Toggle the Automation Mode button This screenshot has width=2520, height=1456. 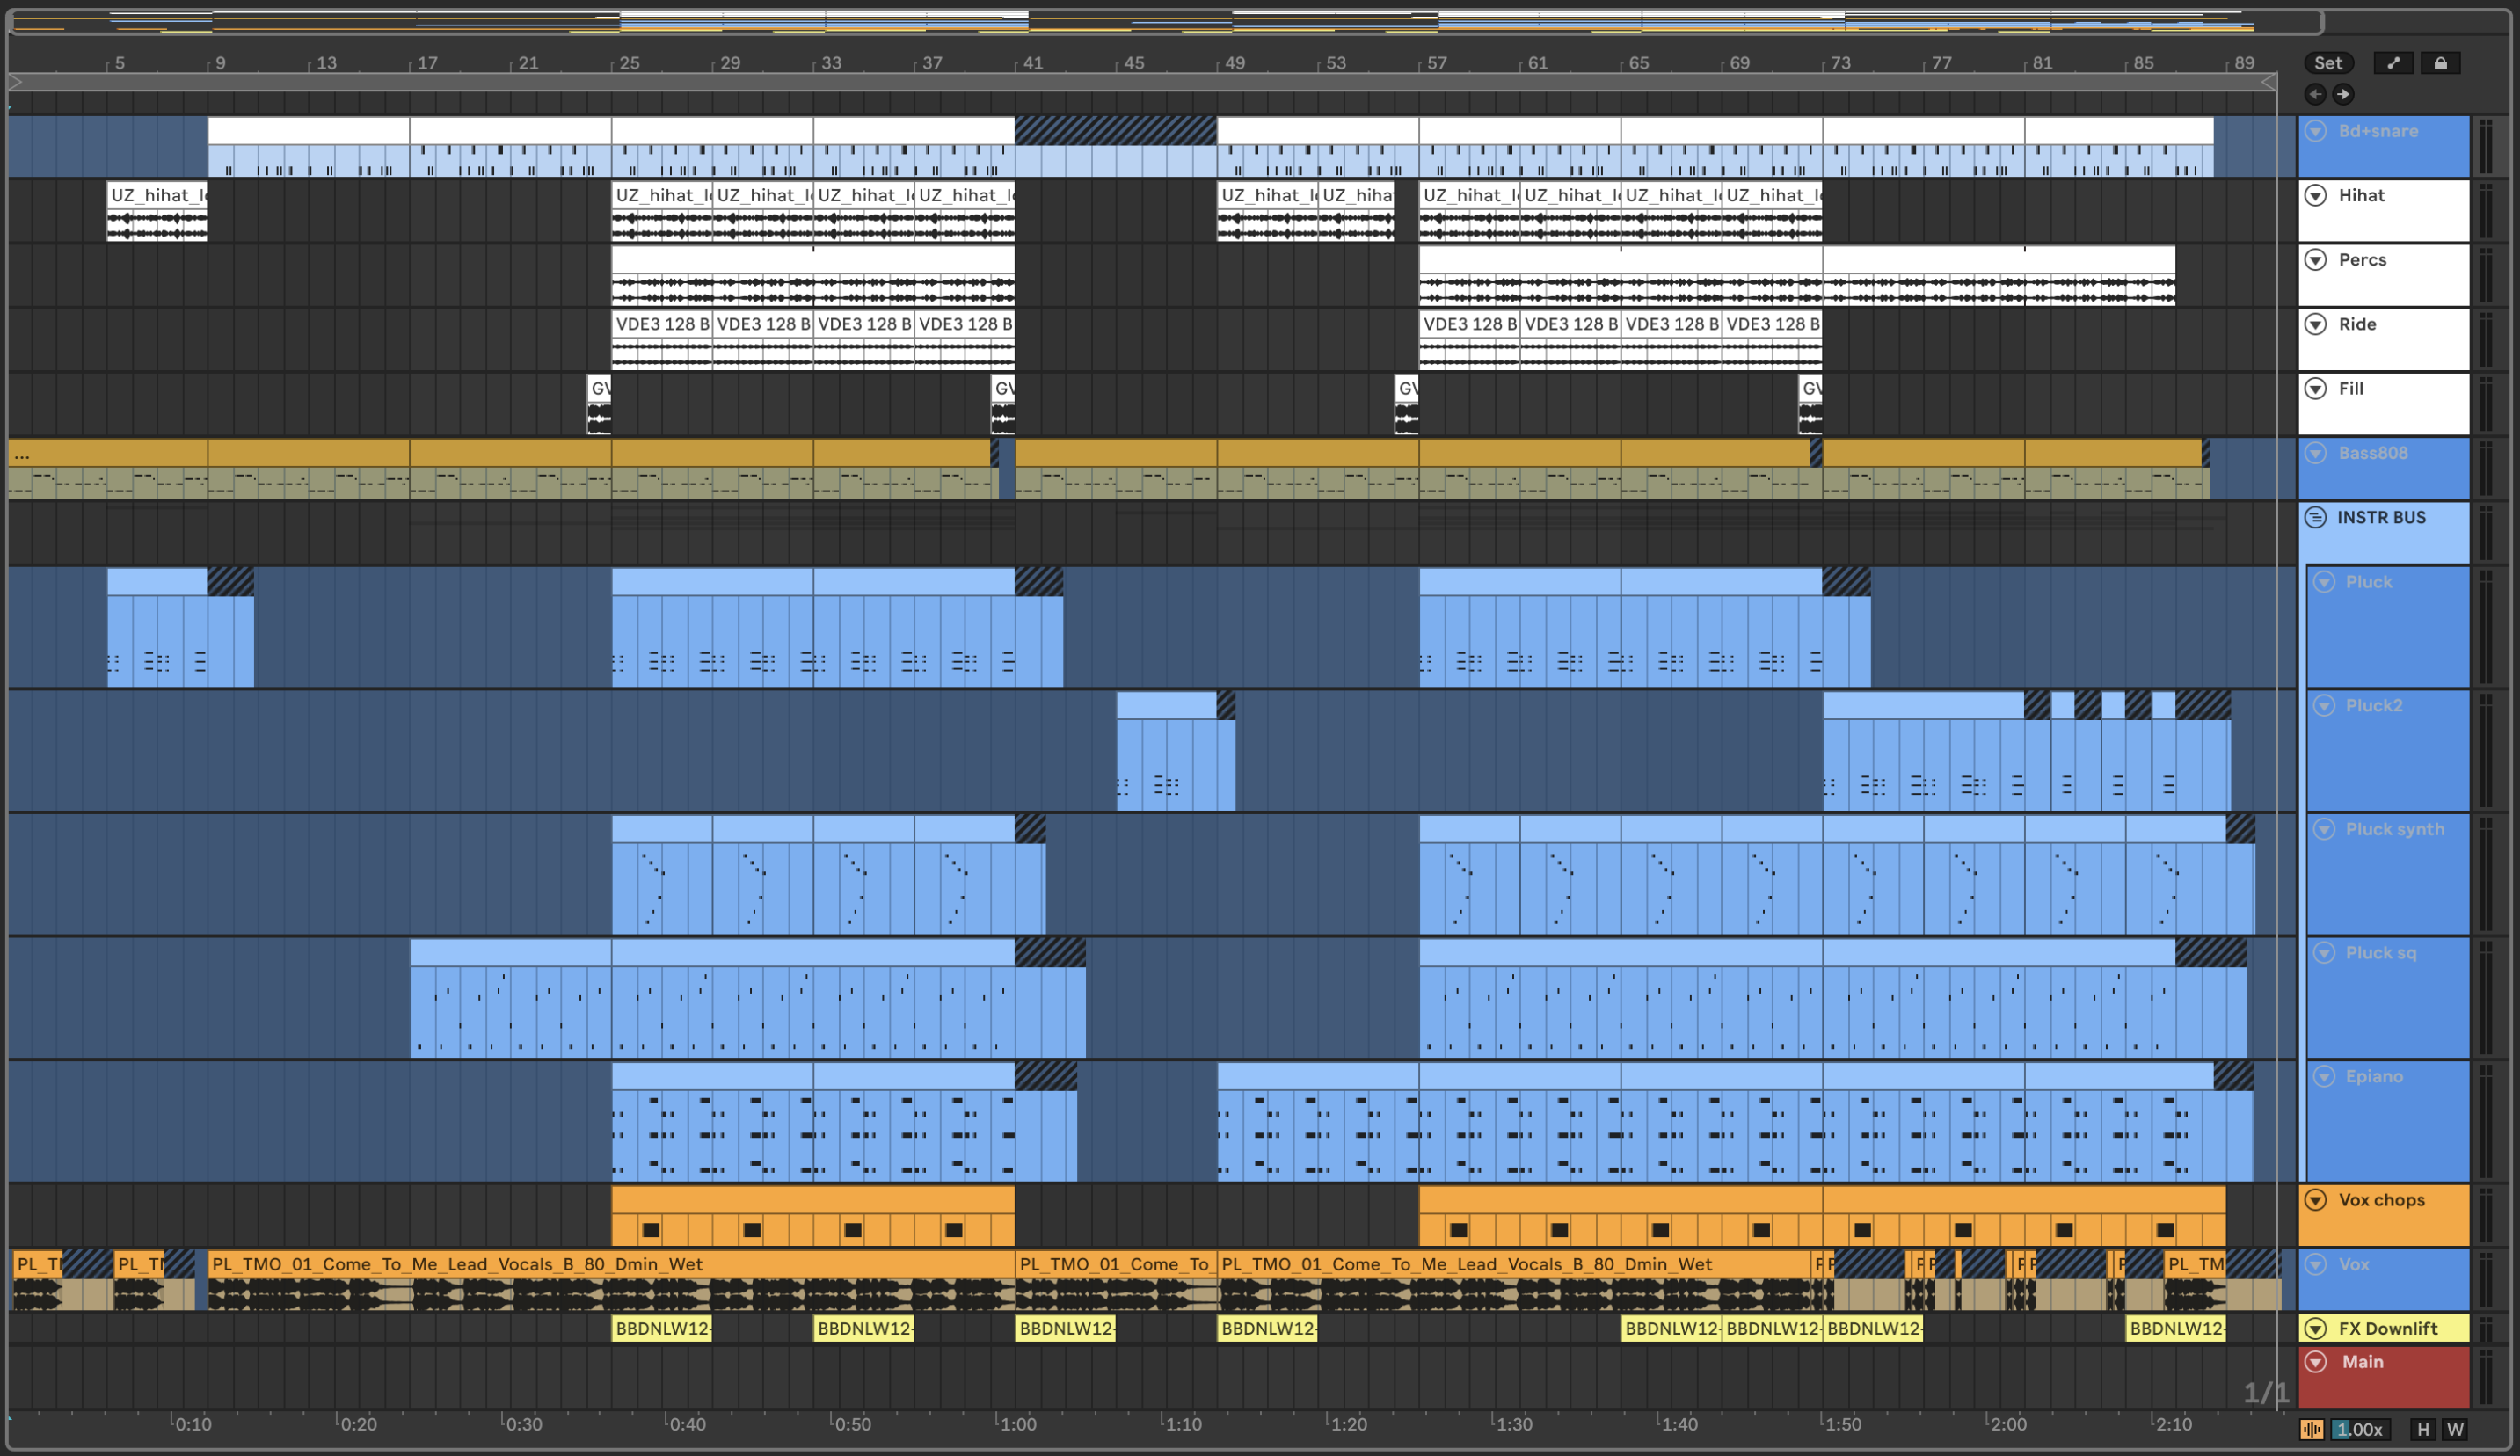[2393, 63]
